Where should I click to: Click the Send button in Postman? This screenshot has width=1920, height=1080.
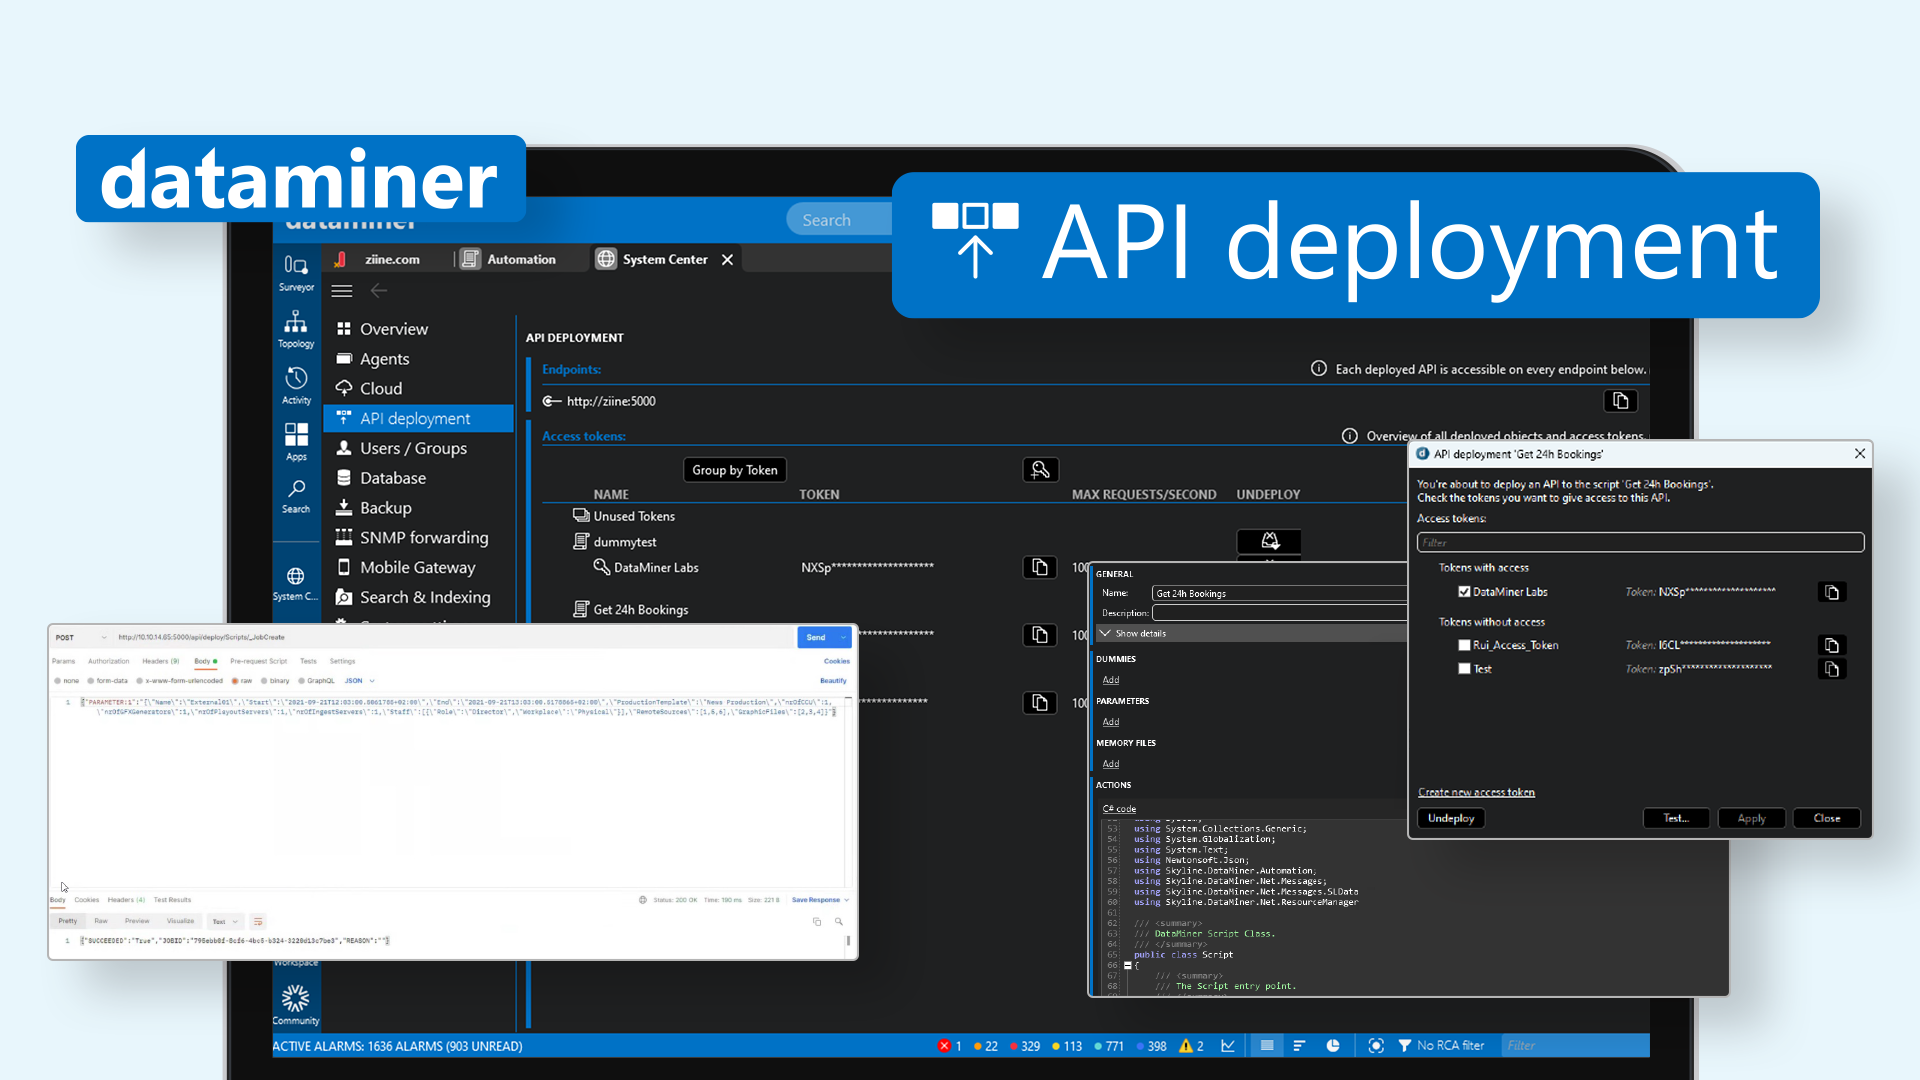pyautogui.click(x=816, y=637)
